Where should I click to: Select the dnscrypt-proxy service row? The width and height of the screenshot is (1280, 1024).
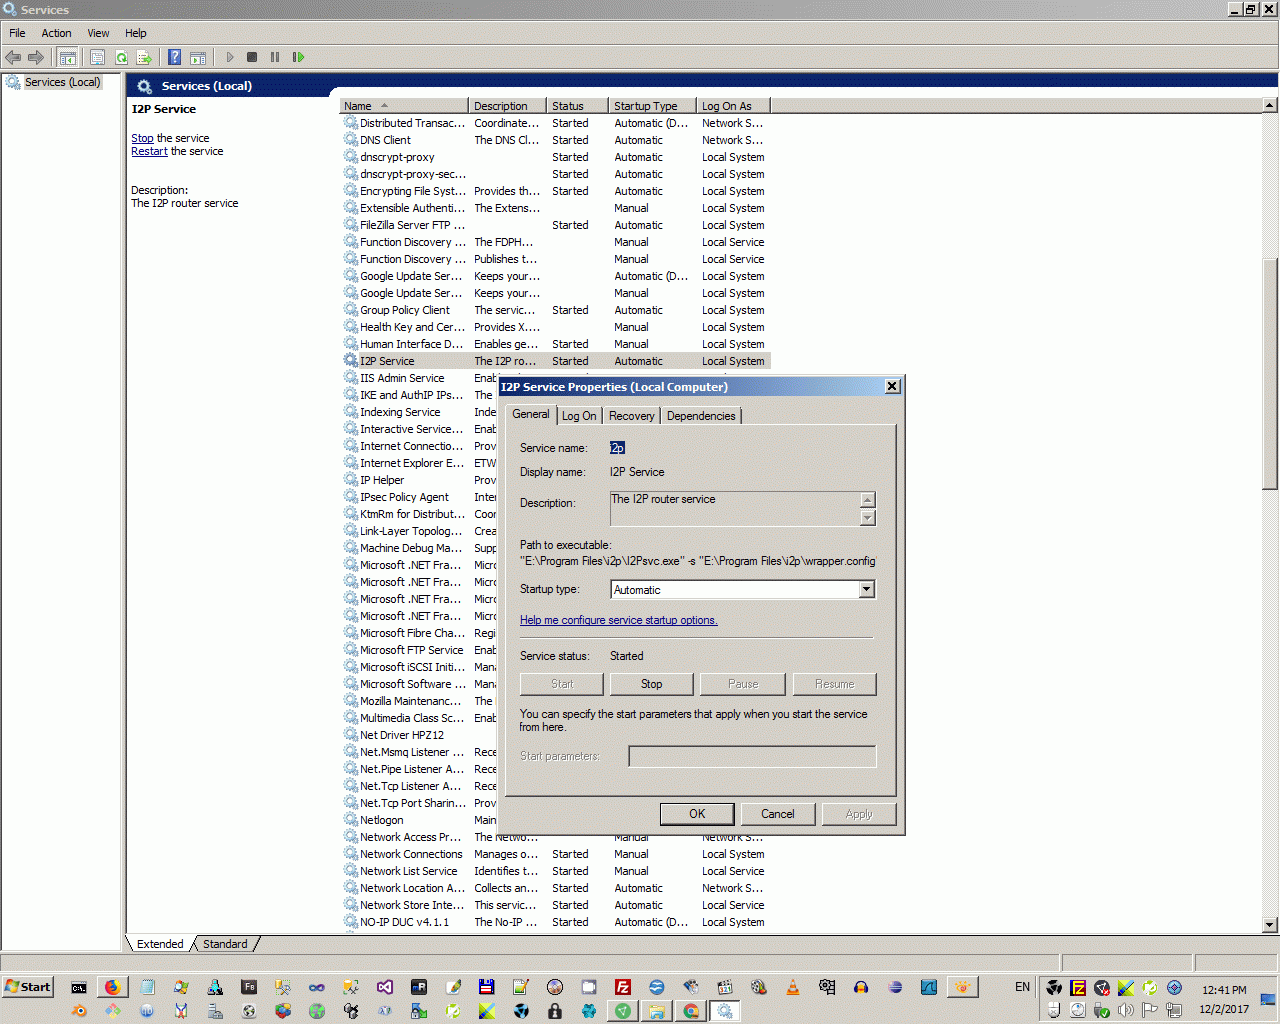(556, 157)
